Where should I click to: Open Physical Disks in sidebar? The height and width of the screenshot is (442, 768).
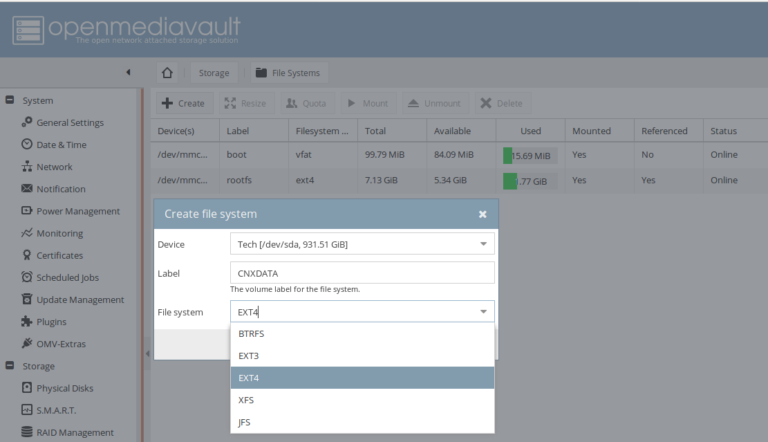pos(65,388)
